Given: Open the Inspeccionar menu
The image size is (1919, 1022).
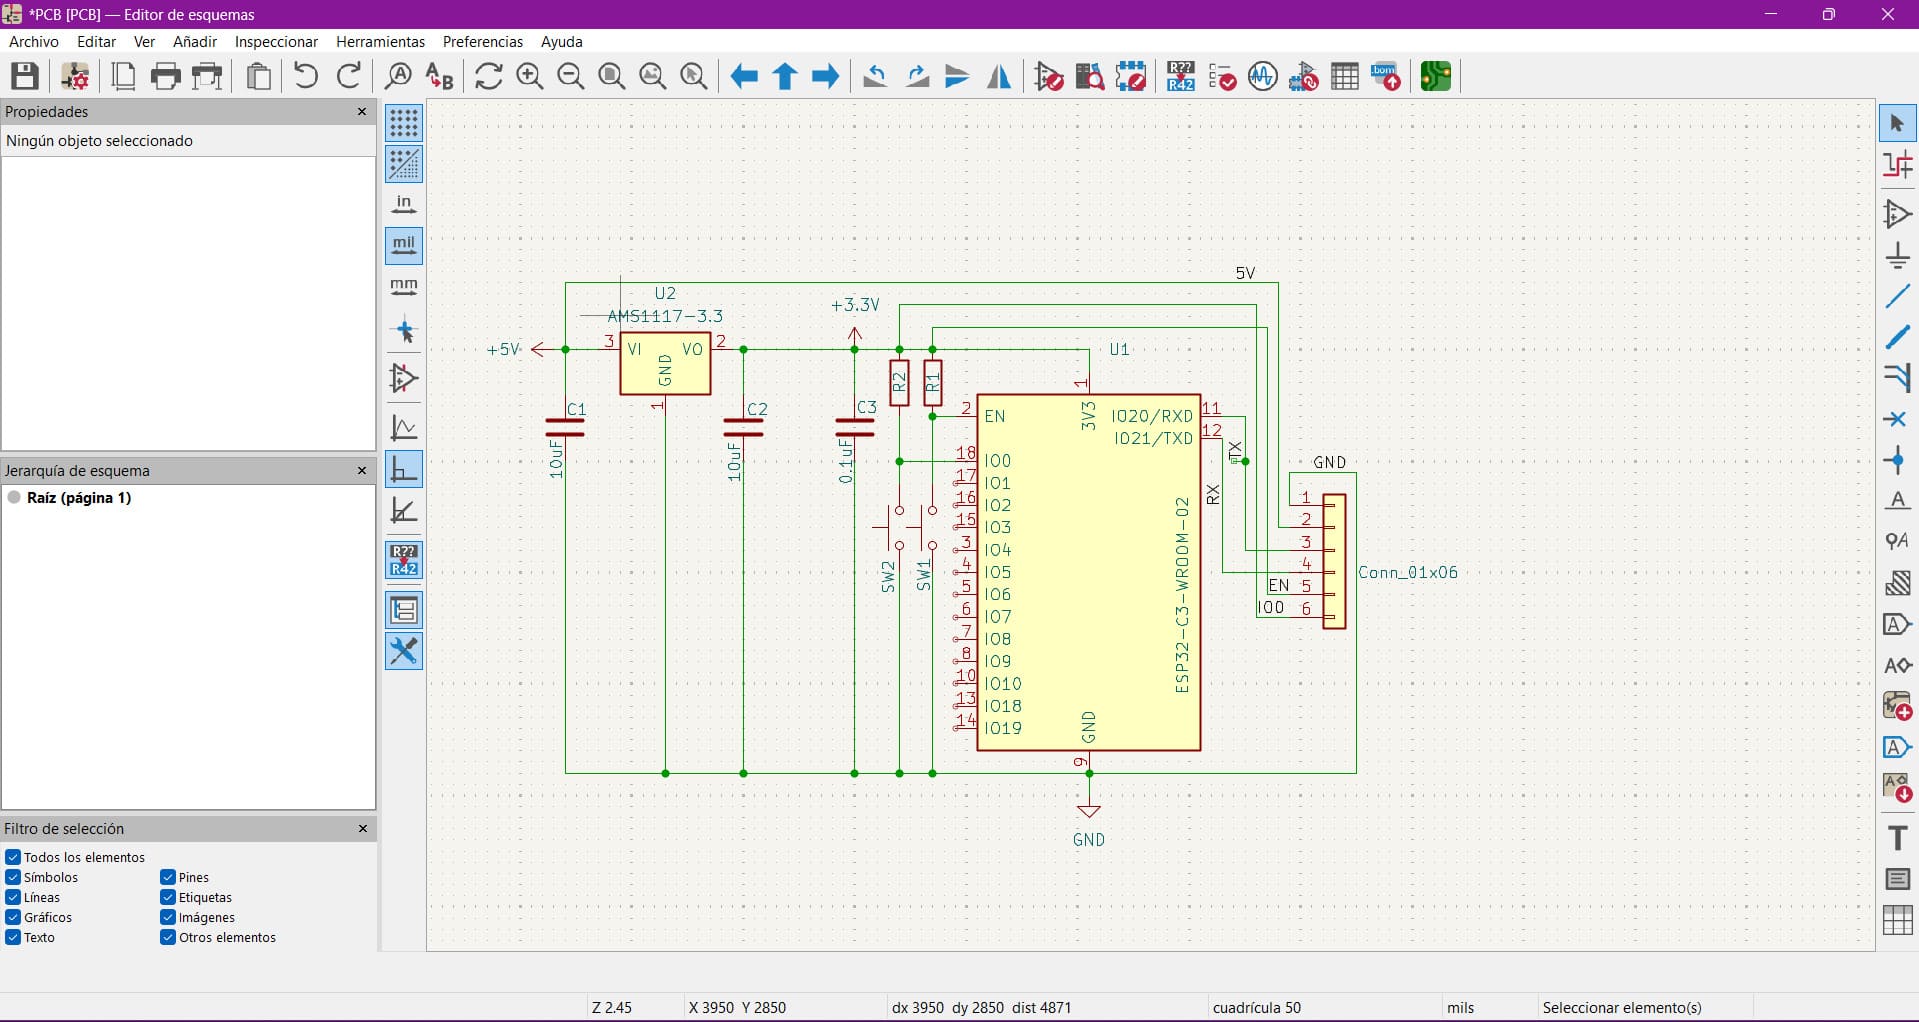Looking at the screenshot, I should coord(276,42).
